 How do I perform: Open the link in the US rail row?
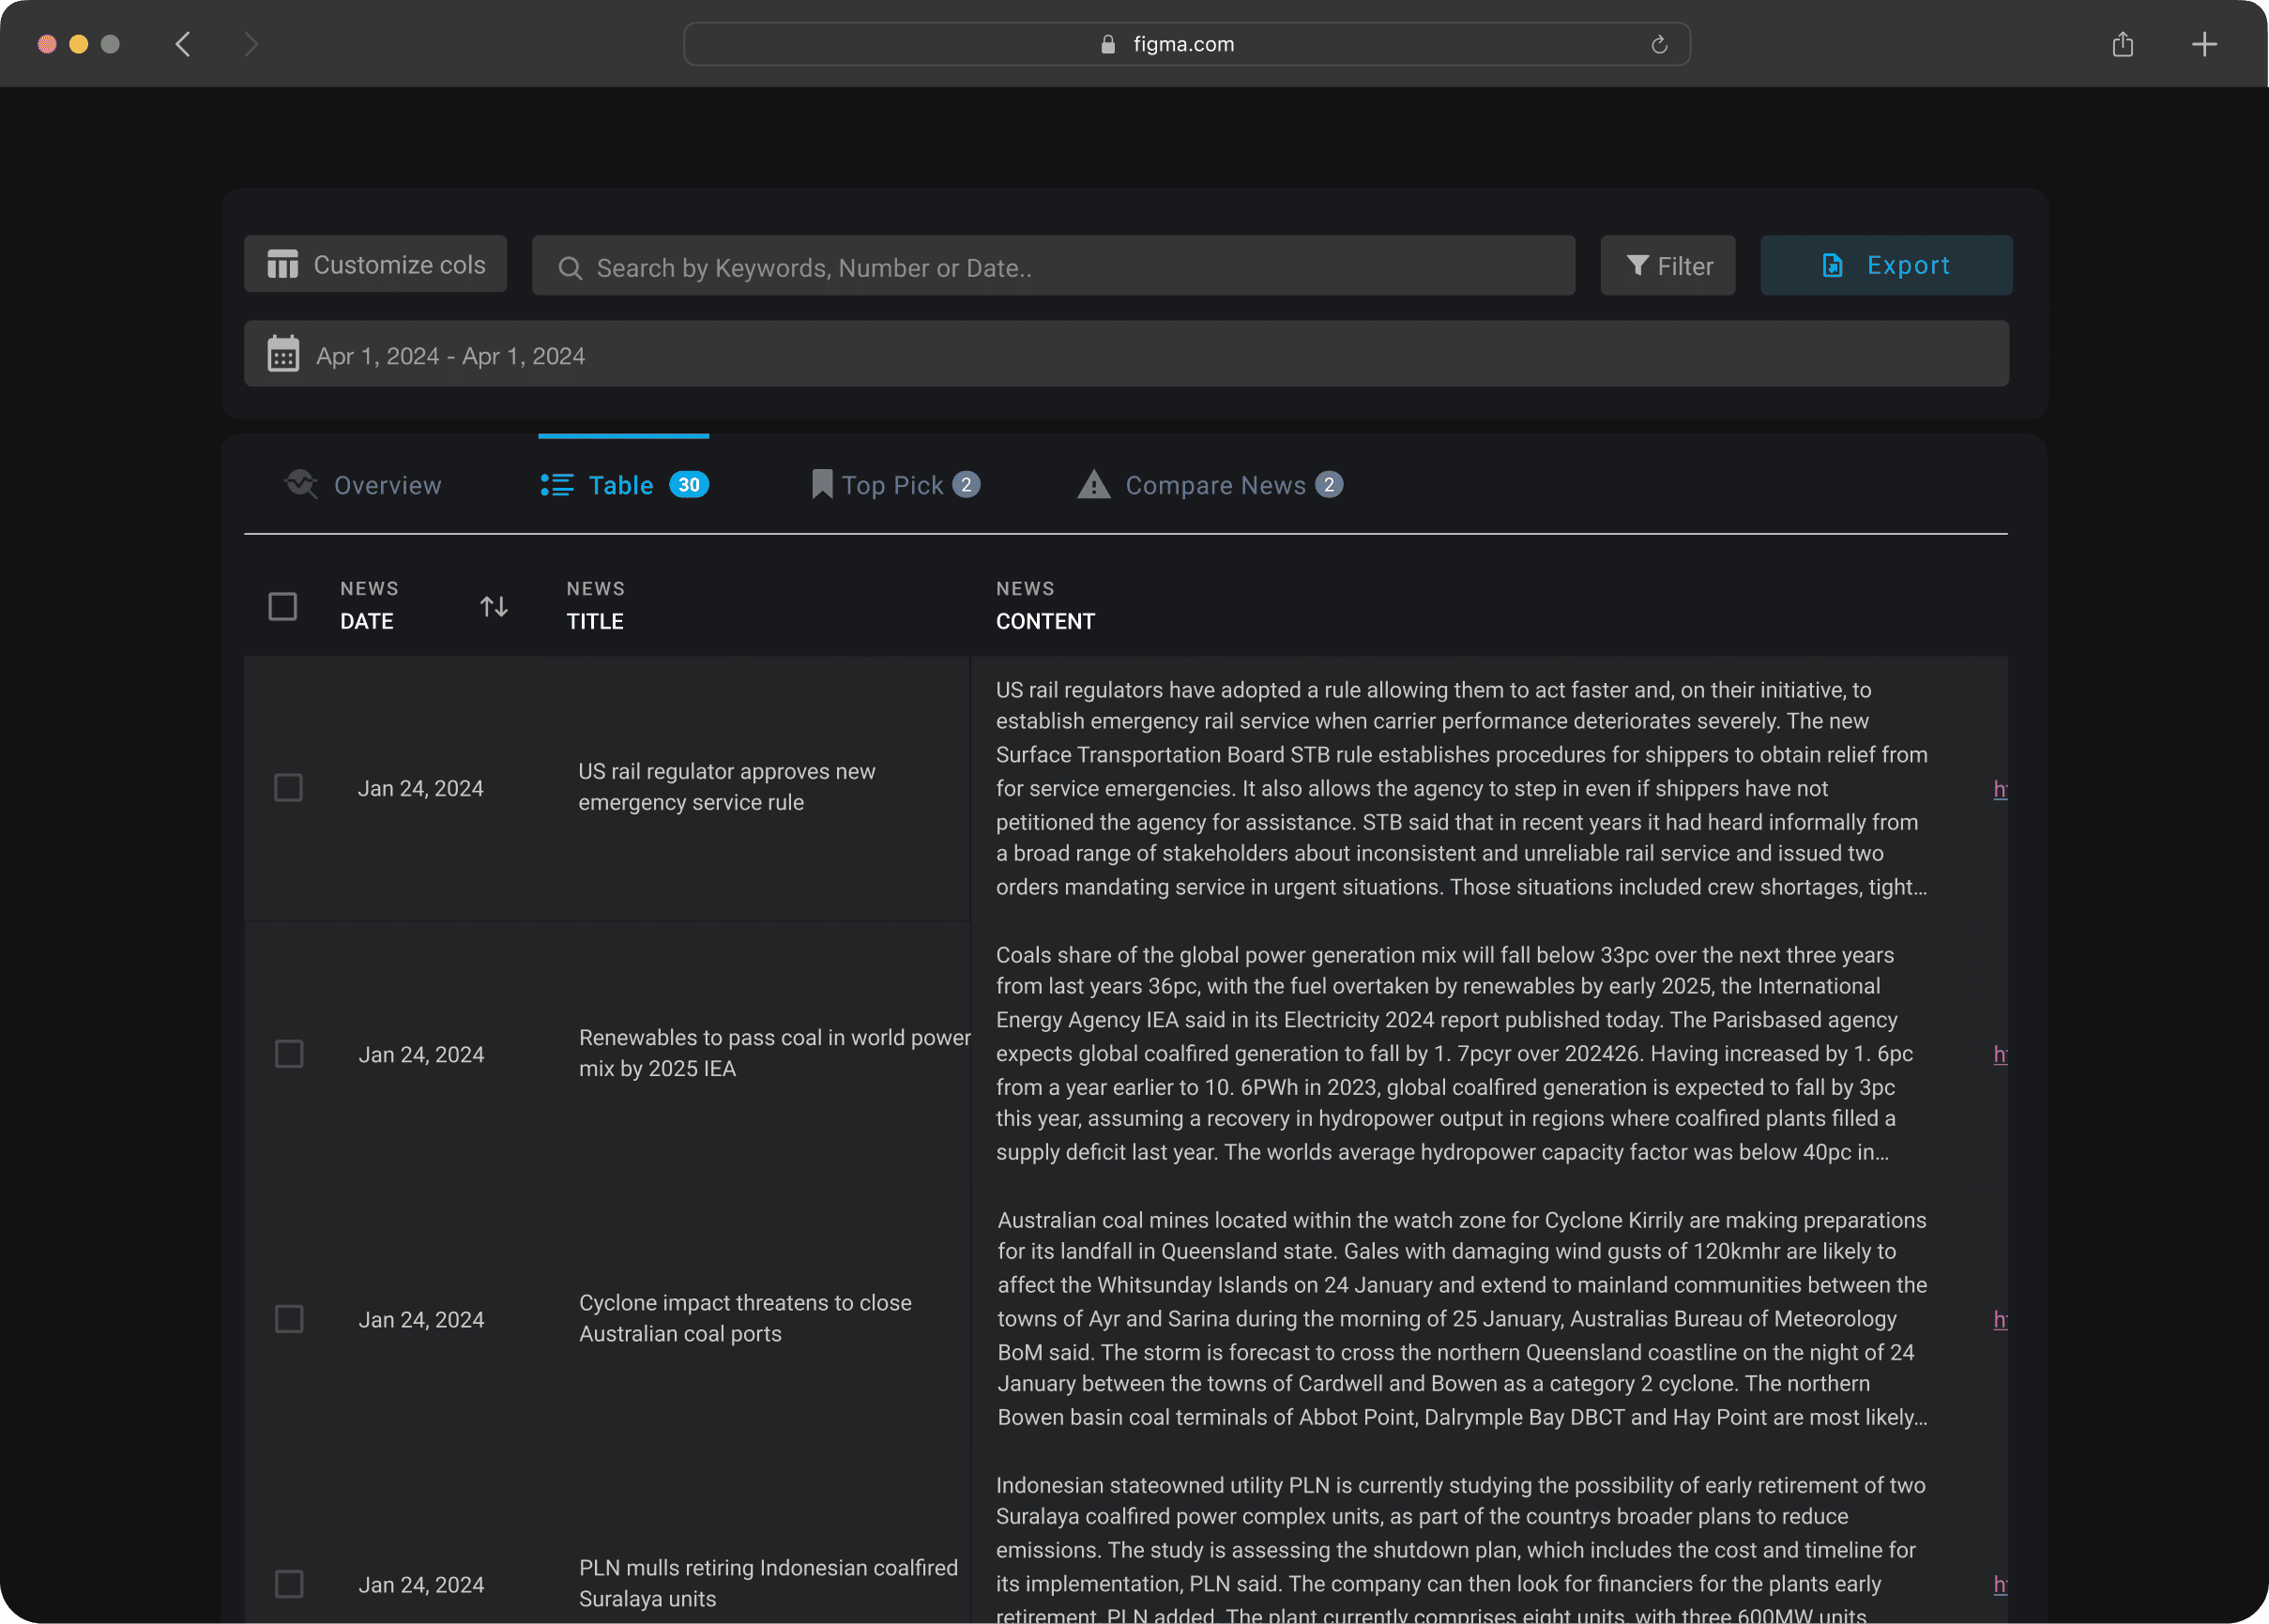point(1999,789)
